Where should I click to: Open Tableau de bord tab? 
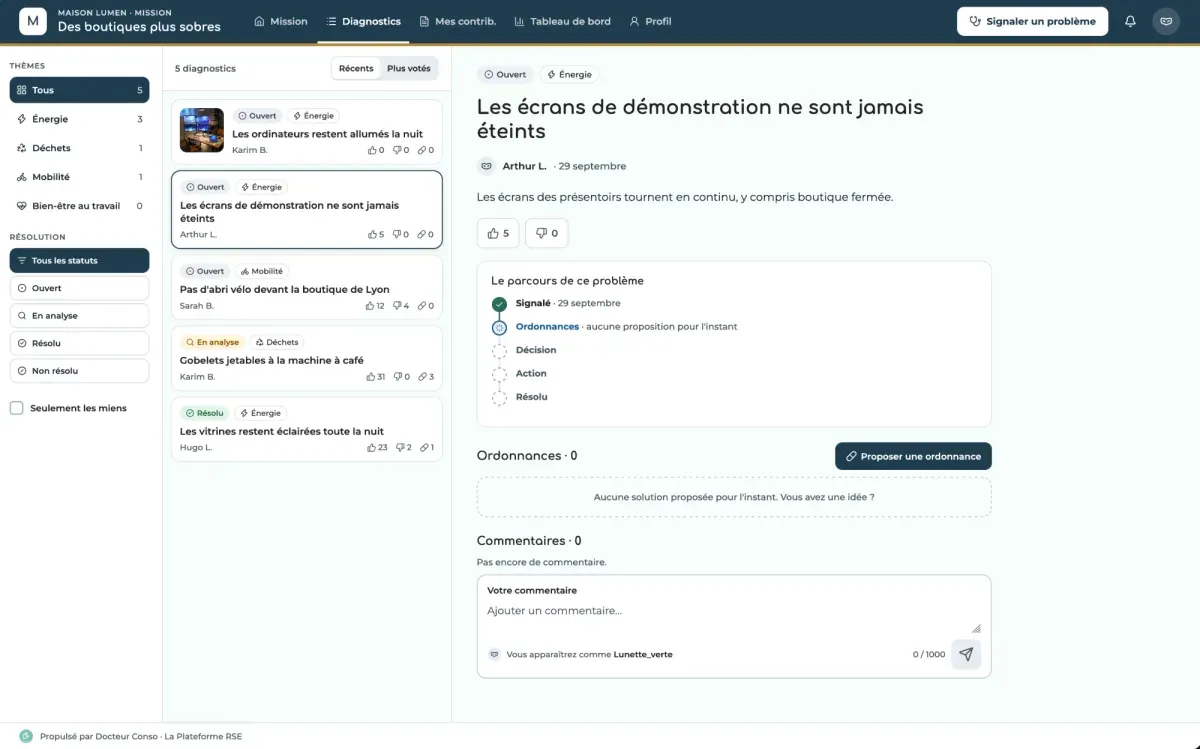pyautogui.click(x=561, y=21)
